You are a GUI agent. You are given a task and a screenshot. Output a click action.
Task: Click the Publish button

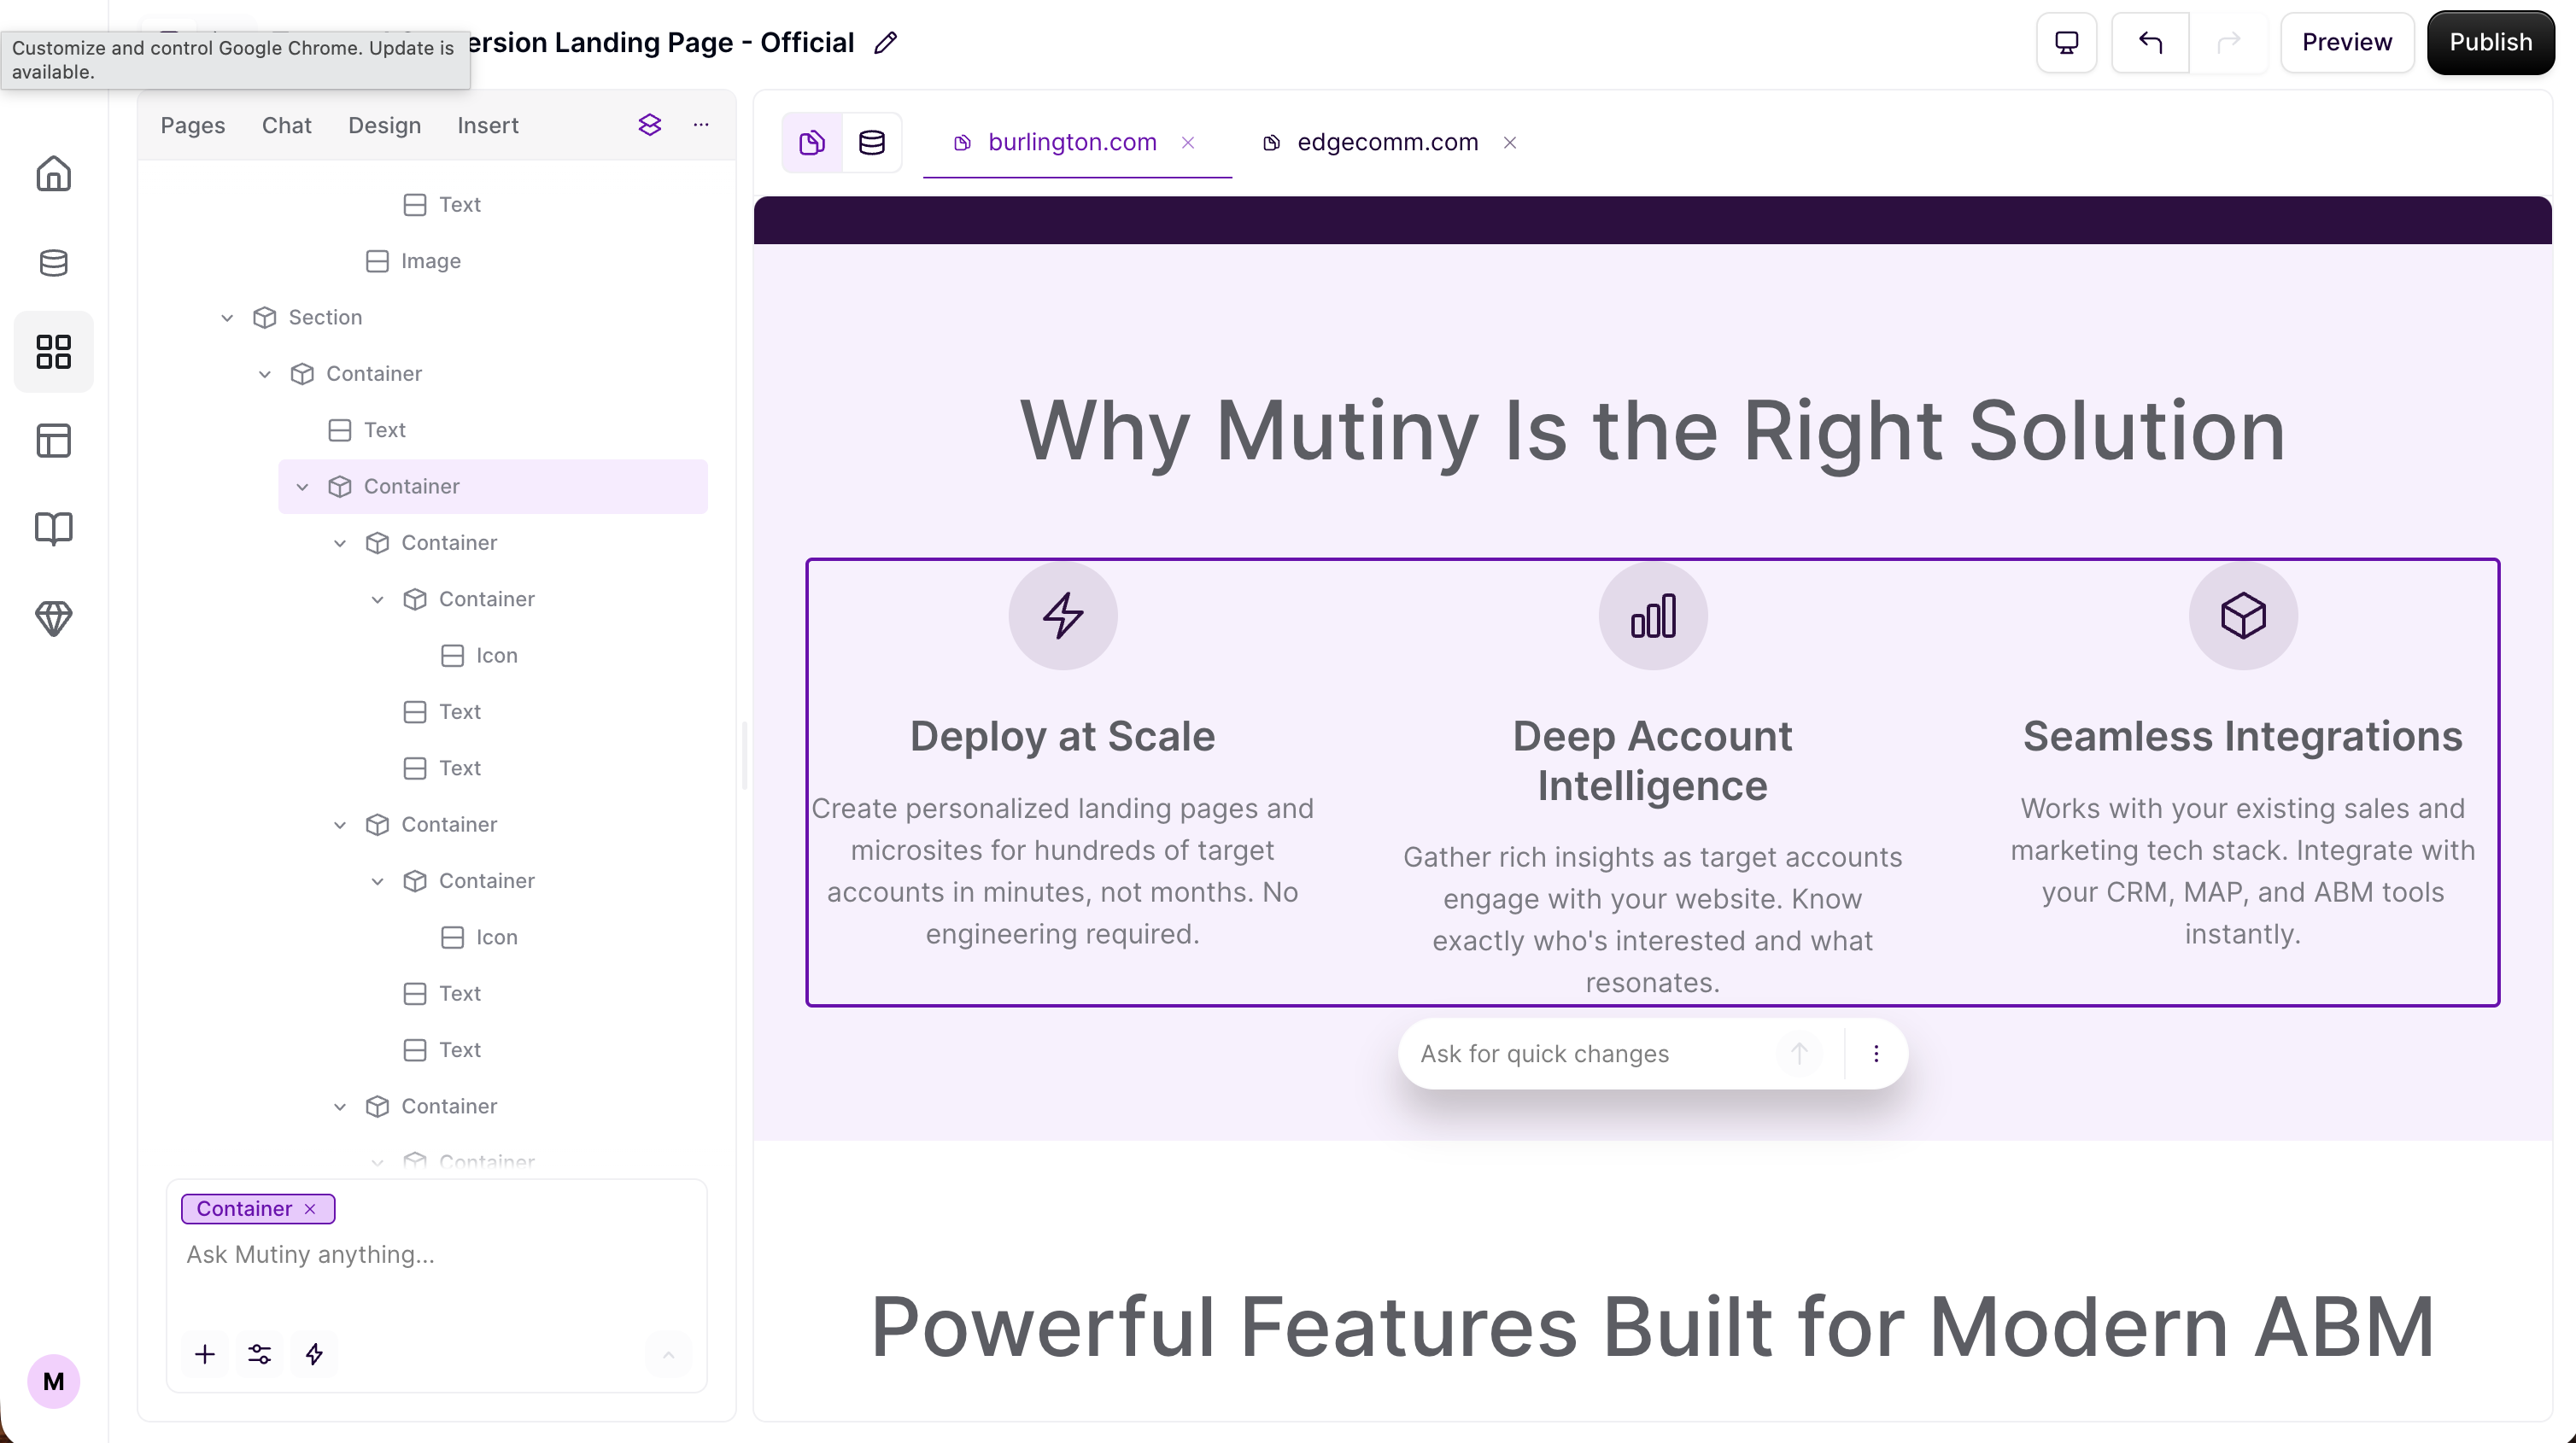(x=2490, y=43)
